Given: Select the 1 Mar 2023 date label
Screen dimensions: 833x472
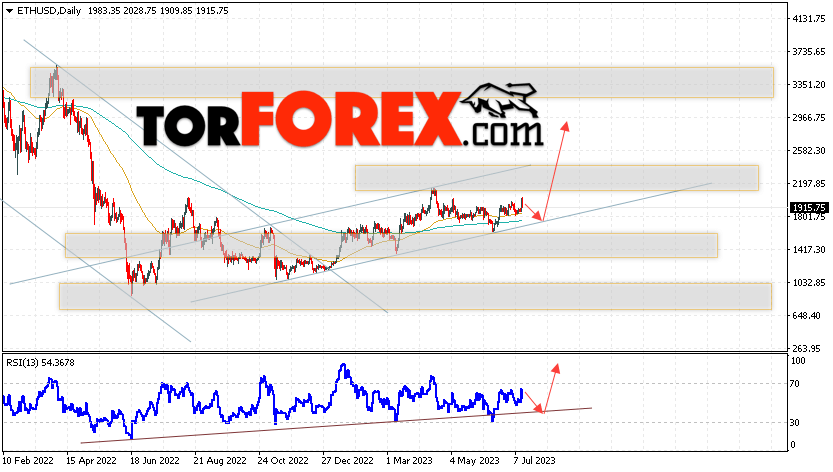Looking at the screenshot, I should [409, 460].
